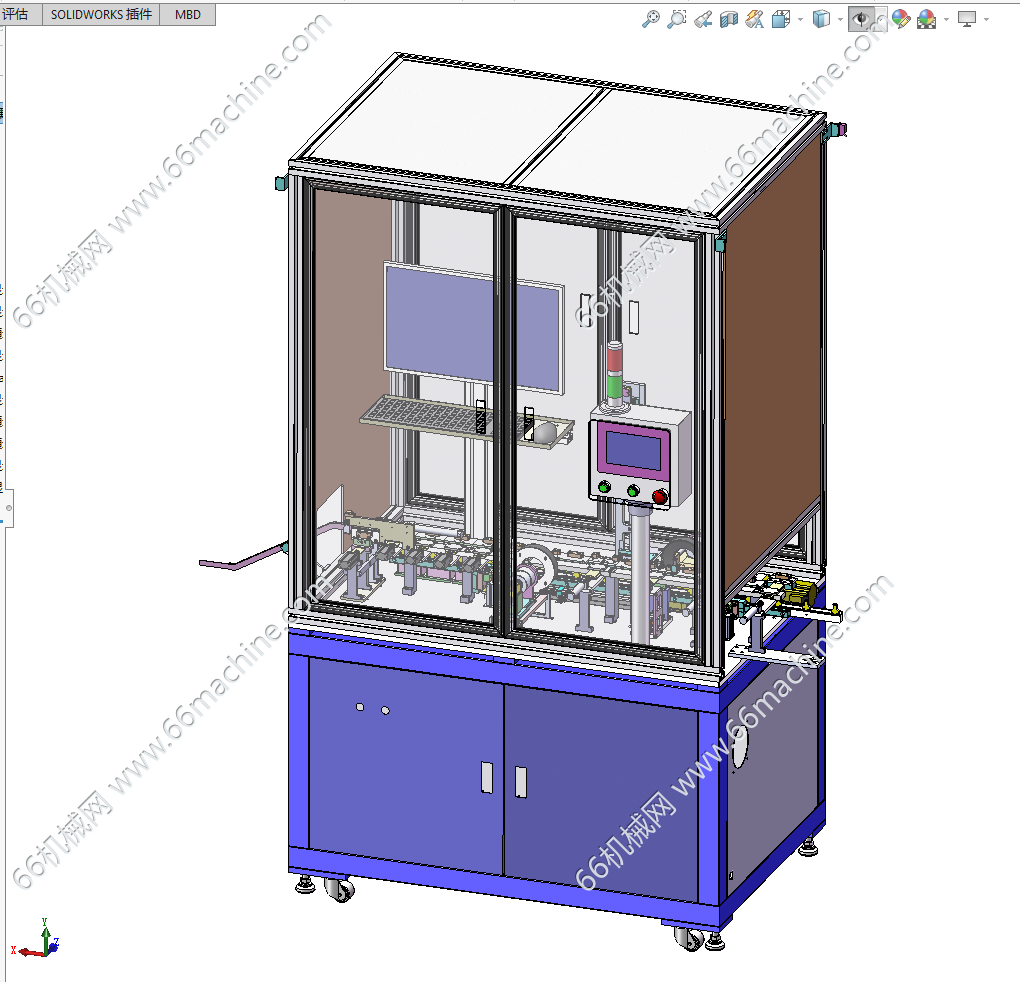Click the left blue cabinet door handle

click(x=487, y=777)
